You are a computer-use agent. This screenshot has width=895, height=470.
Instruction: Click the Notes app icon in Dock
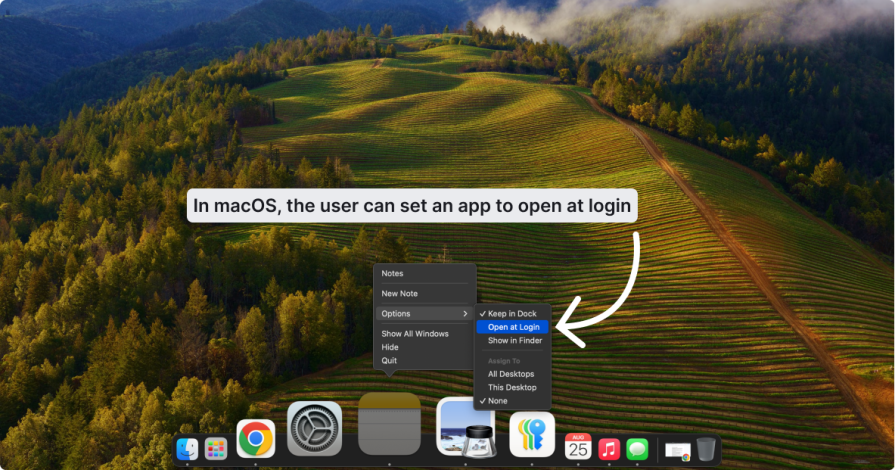[x=389, y=425]
